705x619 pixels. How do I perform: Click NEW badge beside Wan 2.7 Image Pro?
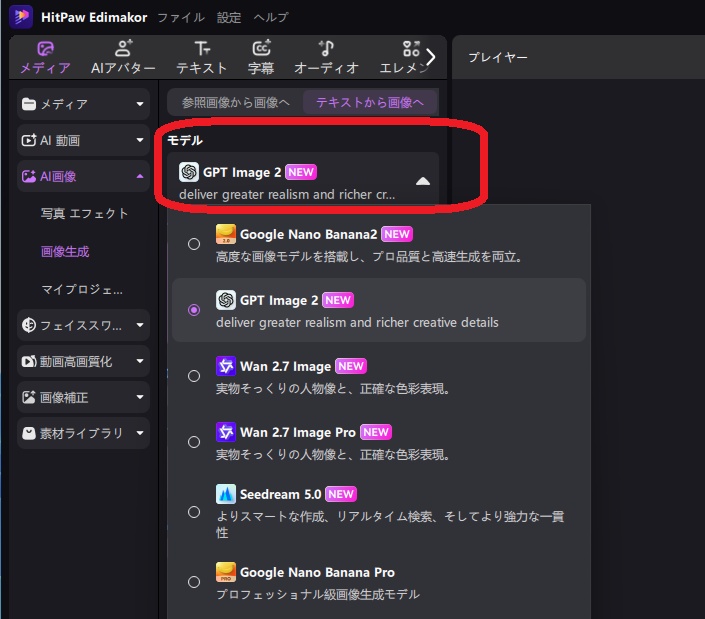(376, 432)
